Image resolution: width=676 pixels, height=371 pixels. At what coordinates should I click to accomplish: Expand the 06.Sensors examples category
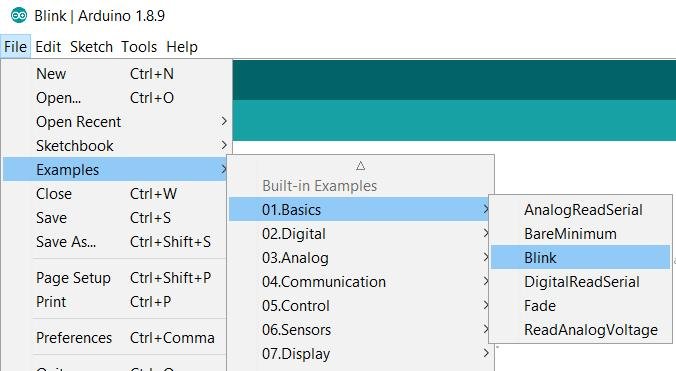coord(360,330)
